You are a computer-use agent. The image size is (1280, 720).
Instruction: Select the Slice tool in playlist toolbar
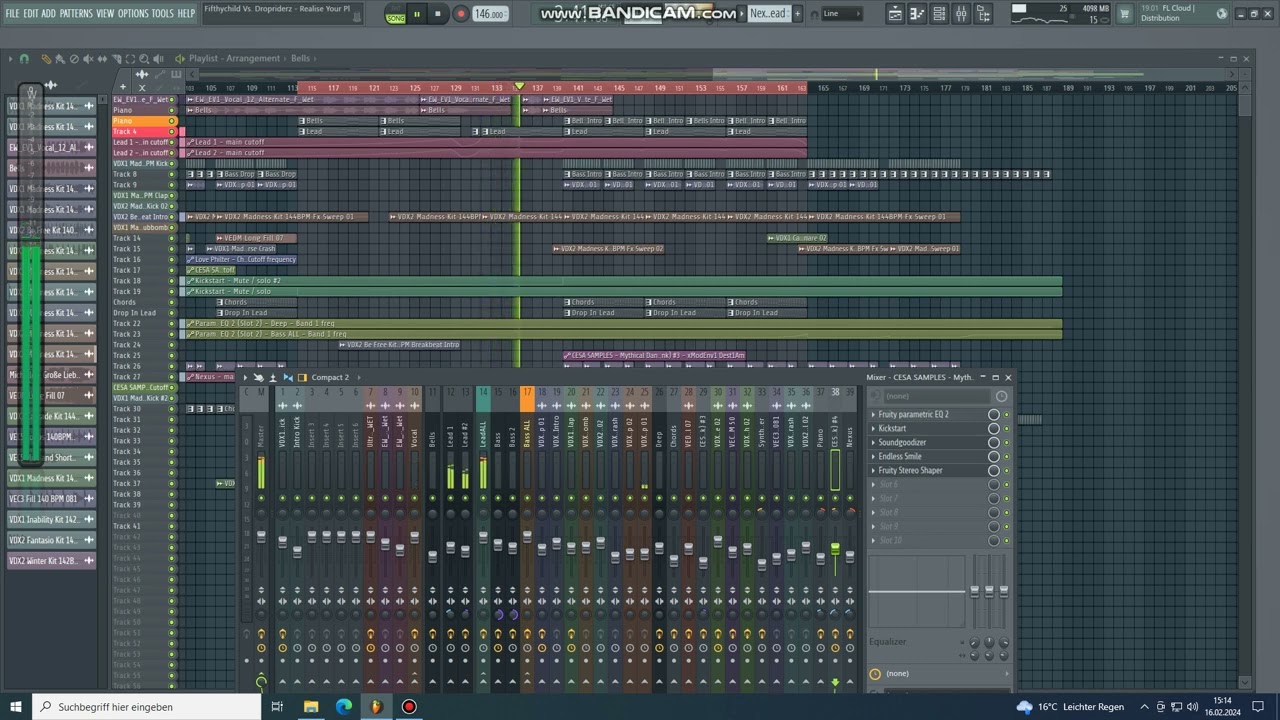116,59
